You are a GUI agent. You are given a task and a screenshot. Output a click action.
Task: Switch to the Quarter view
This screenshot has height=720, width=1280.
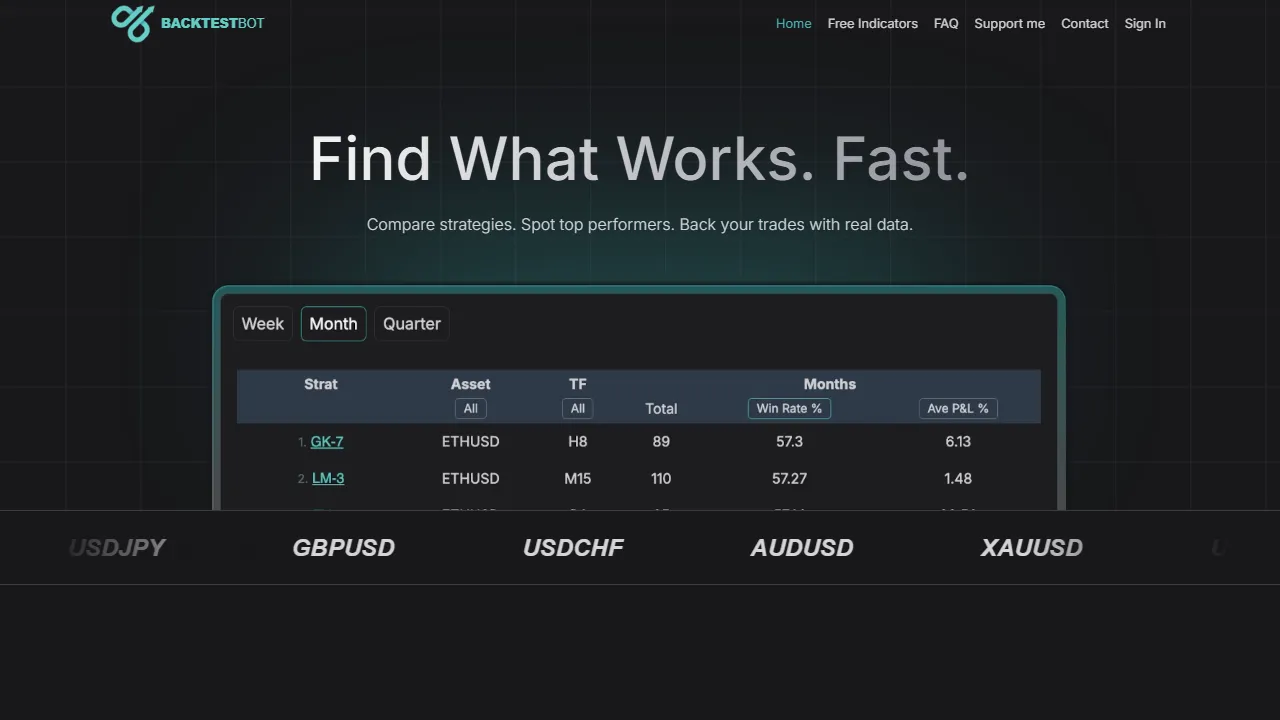tap(411, 323)
